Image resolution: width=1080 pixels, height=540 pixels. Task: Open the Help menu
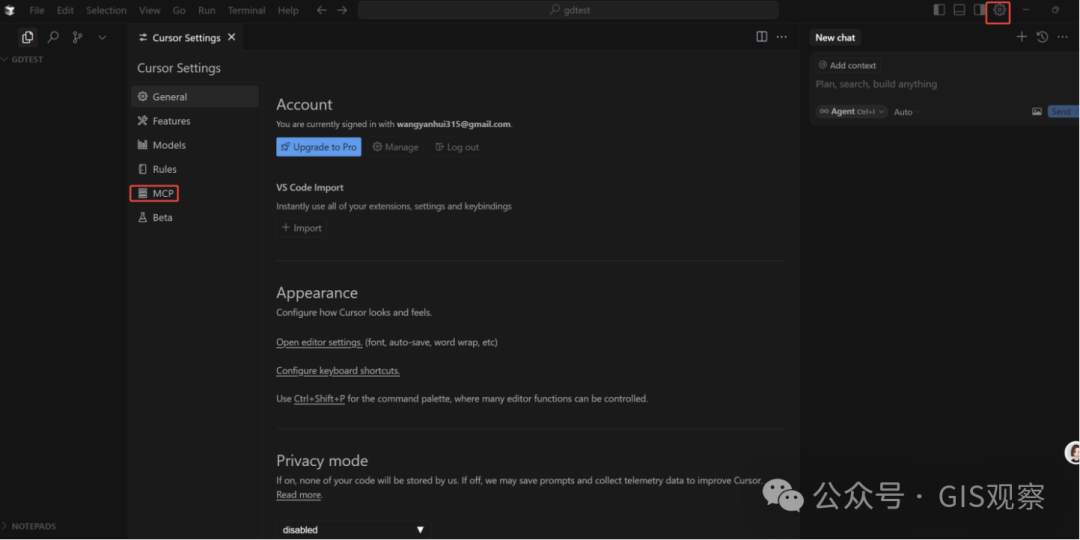(x=288, y=10)
